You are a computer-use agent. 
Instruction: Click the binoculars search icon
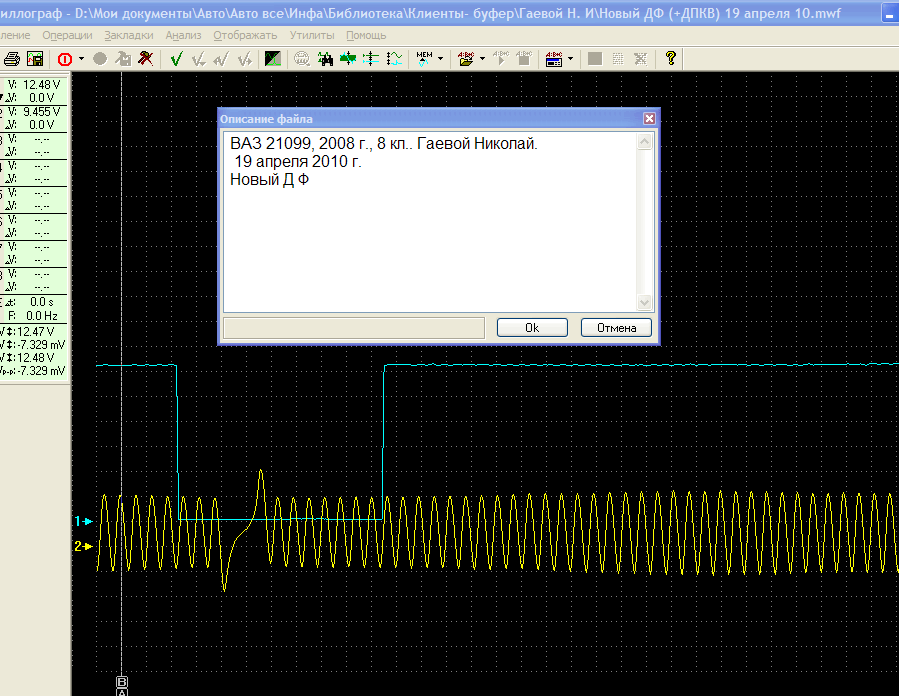coord(325,58)
